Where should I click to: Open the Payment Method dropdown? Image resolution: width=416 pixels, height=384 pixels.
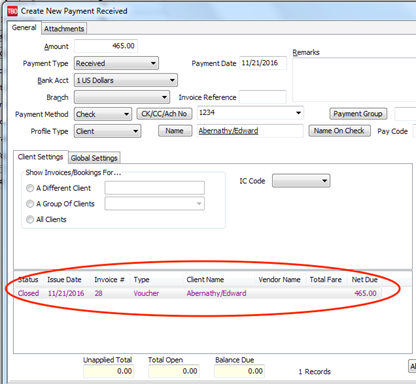(103, 114)
